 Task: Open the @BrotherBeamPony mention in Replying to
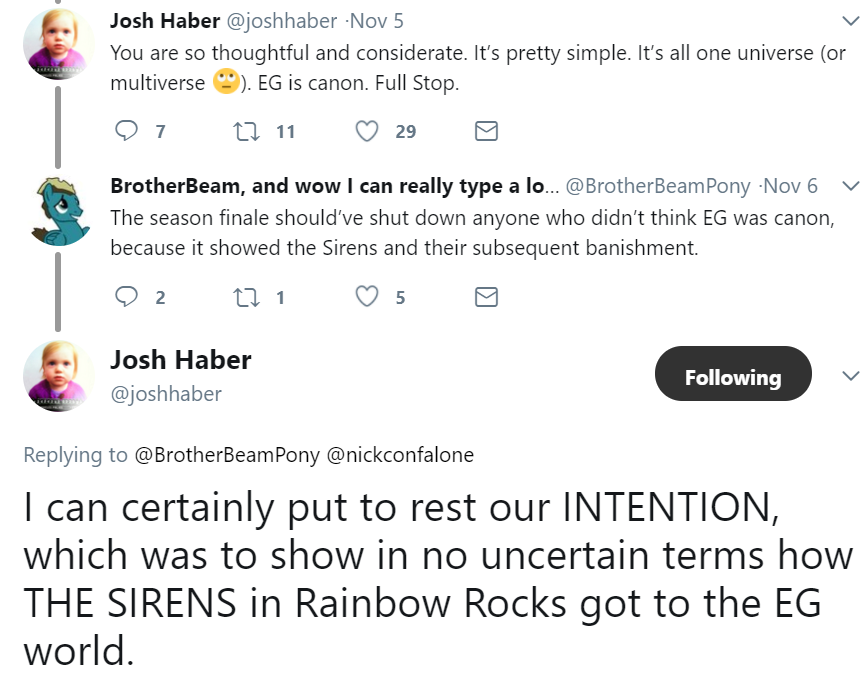pos(226,455)
